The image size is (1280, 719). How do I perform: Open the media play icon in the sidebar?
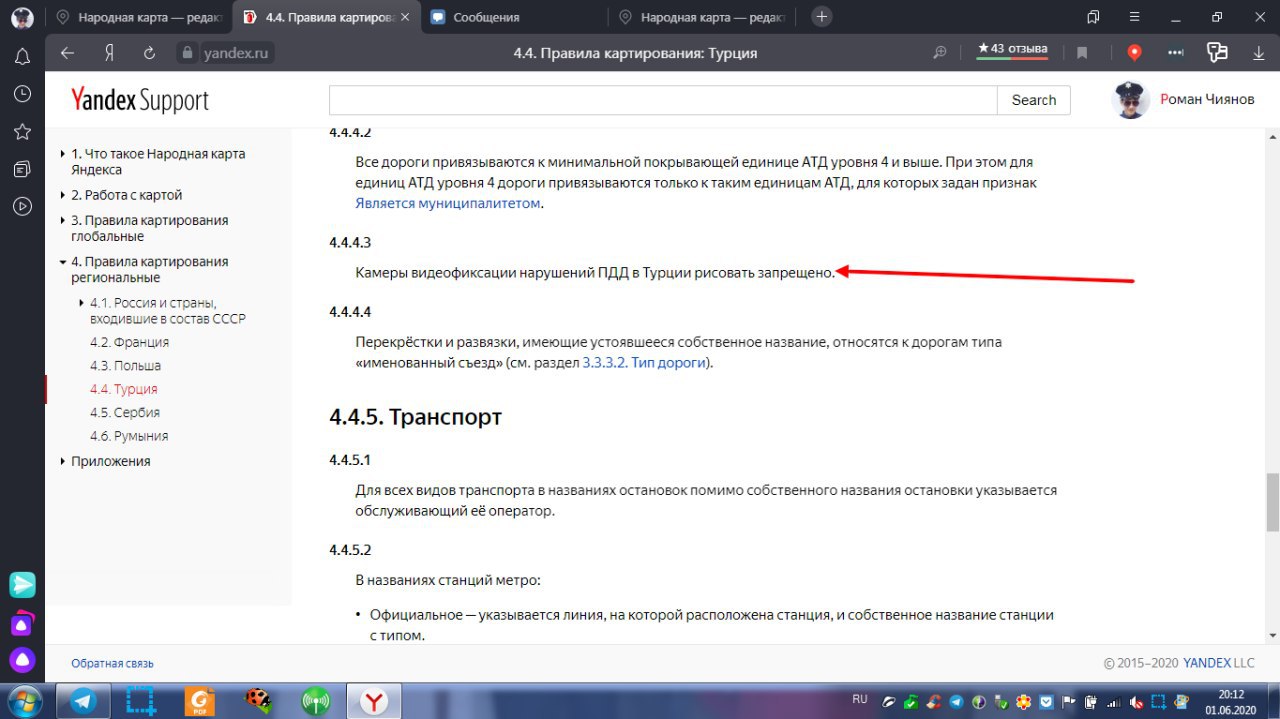[22, 207]
